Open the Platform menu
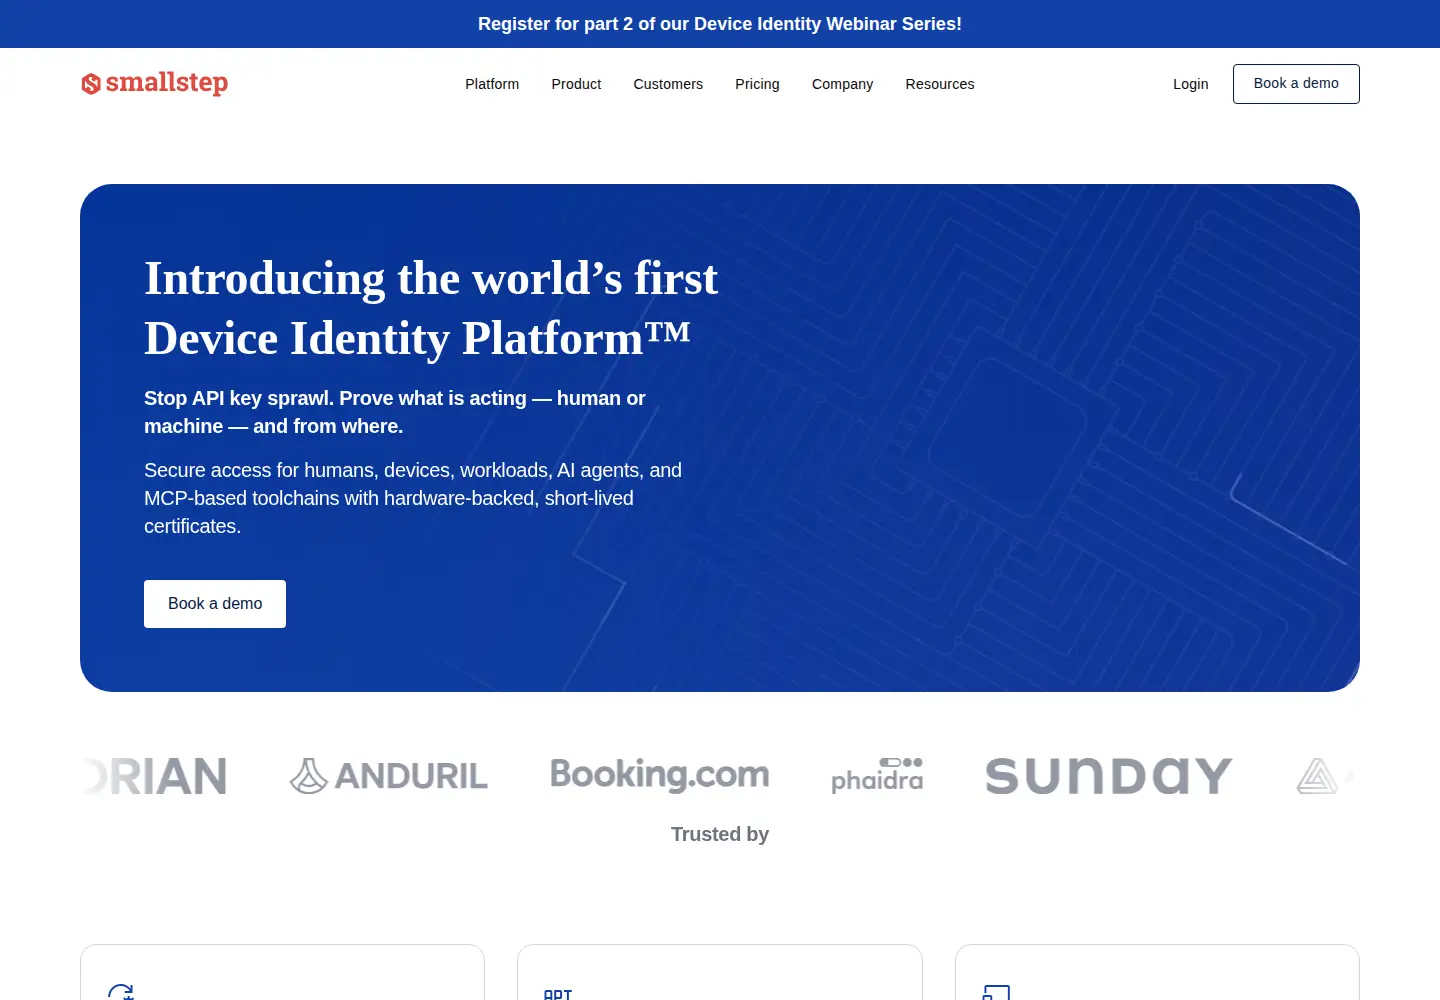The image size is (1440, 1000). (492, 84)
